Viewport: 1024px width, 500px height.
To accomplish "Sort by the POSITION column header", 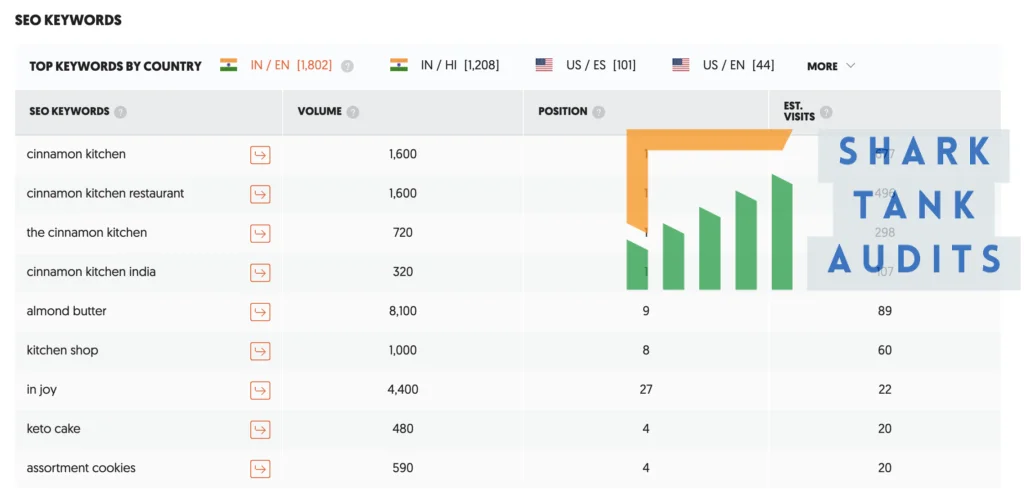I will [x=562, y=111].
